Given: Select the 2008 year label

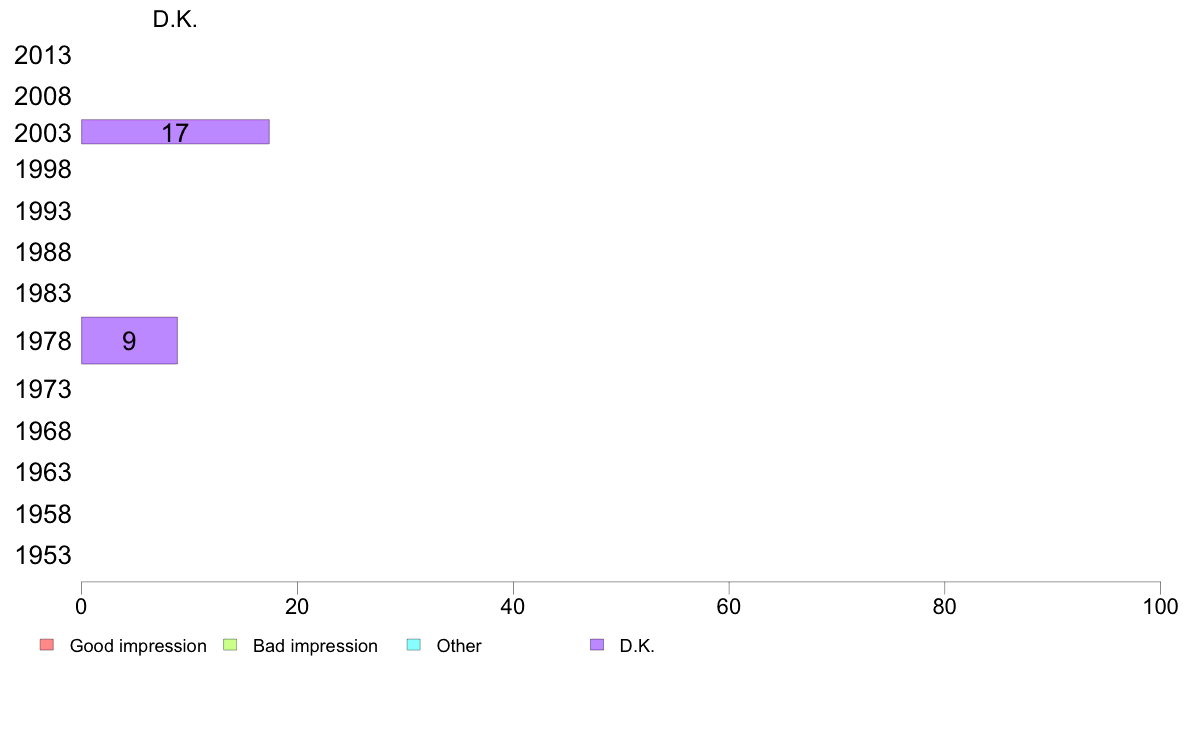Looking at the screenshot, I should 43,96.
